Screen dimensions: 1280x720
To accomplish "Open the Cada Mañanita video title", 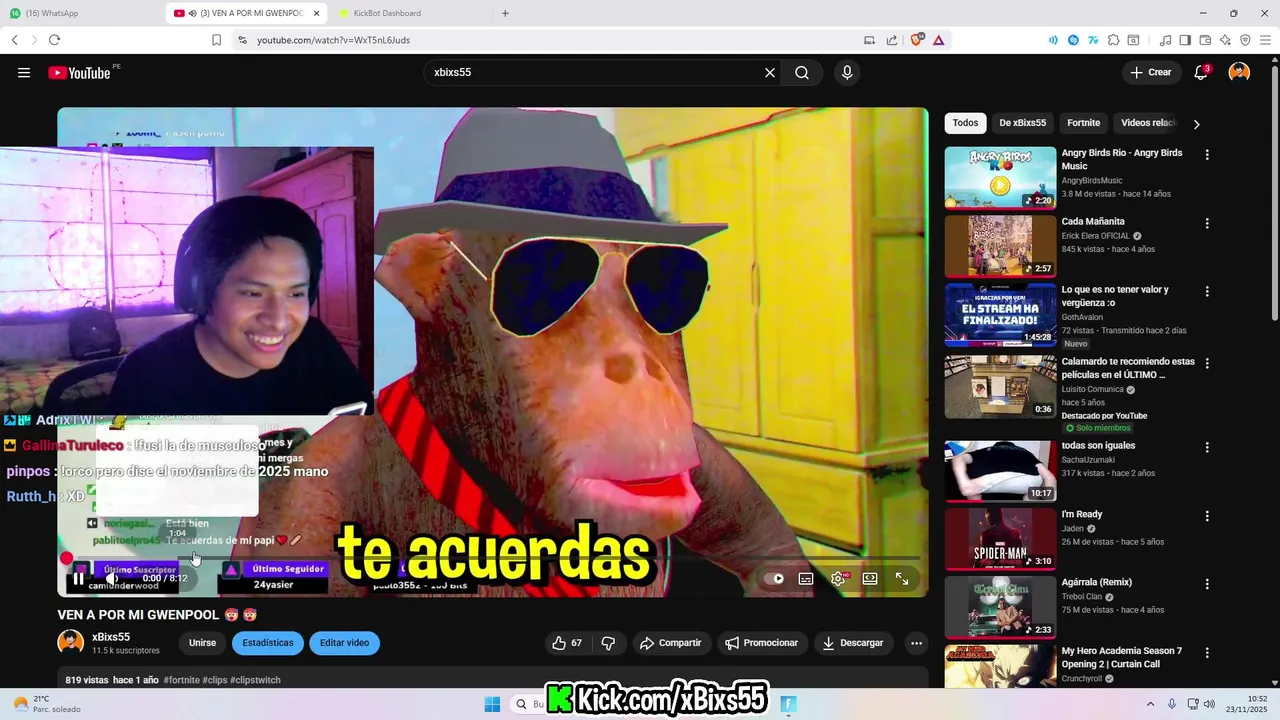I will [1093, 221].
